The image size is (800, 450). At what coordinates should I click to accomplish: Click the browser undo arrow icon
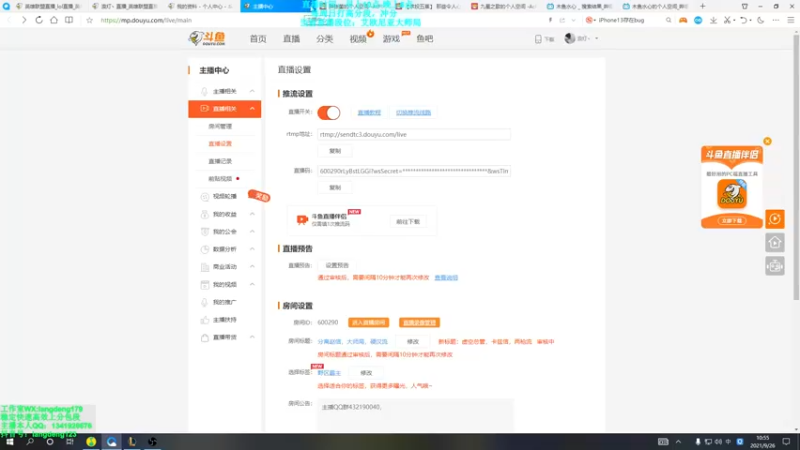coord(743,20)
